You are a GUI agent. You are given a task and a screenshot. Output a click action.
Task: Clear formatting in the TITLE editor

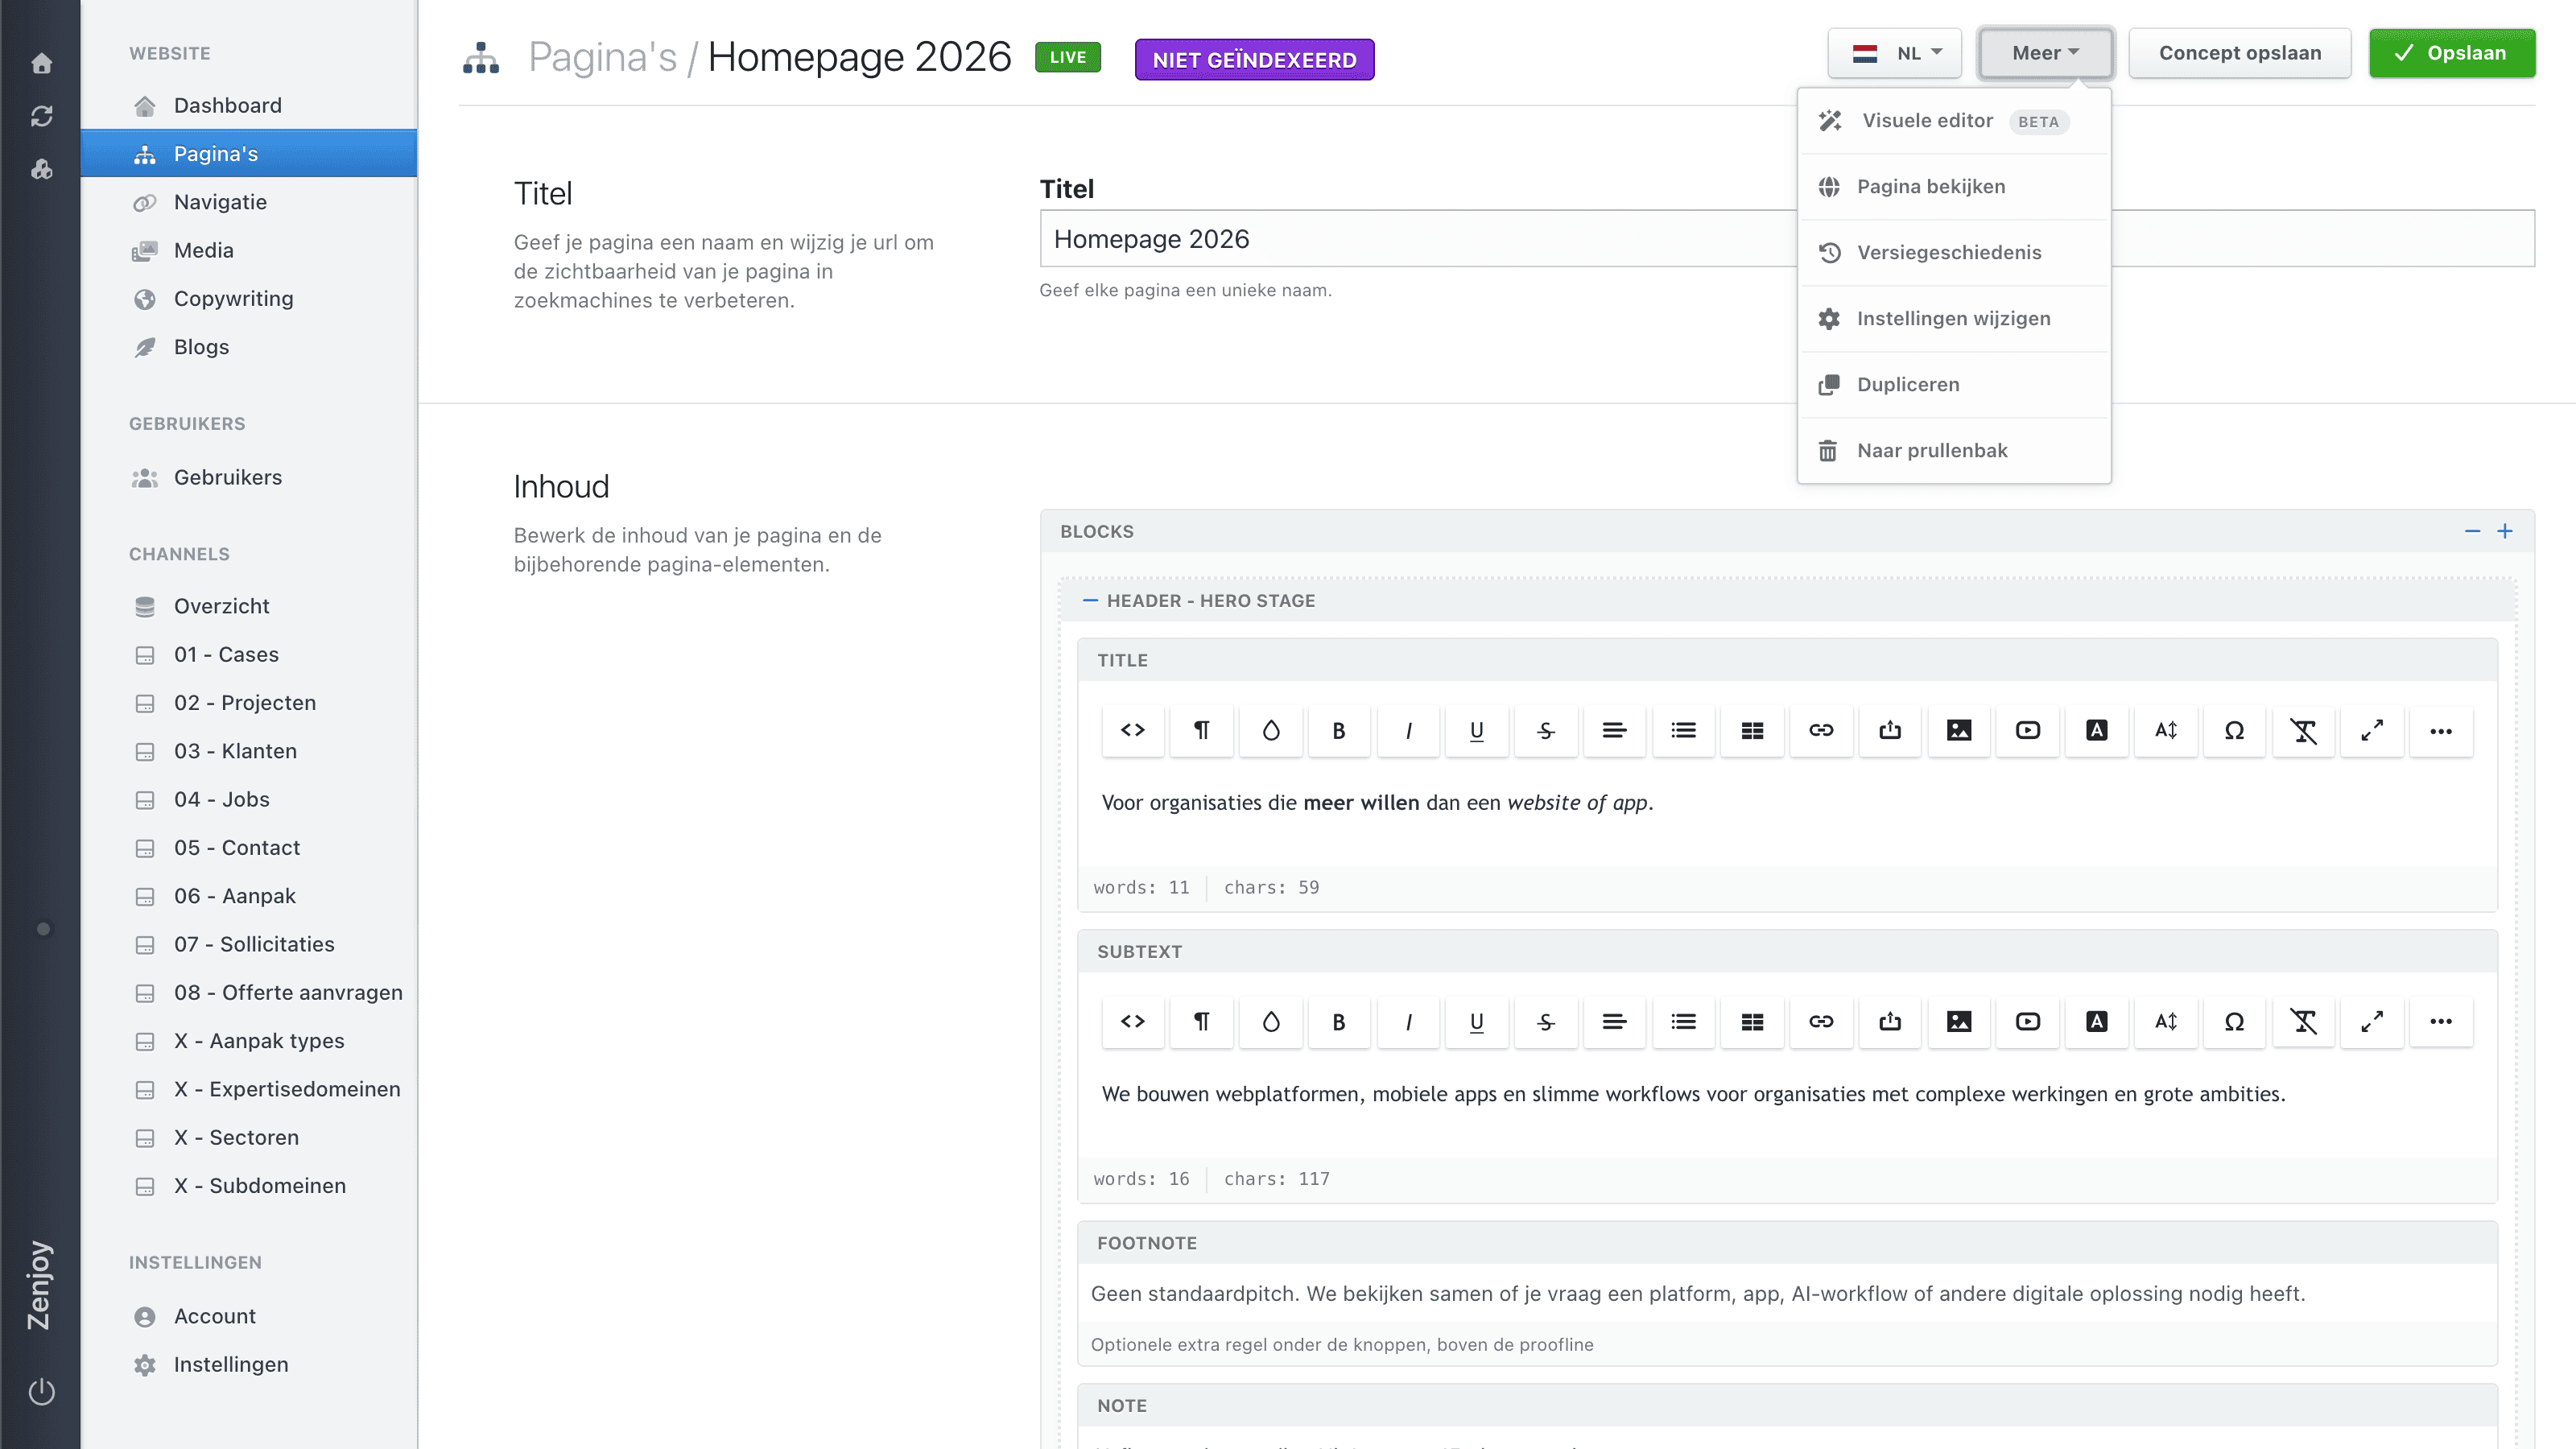2303,730
